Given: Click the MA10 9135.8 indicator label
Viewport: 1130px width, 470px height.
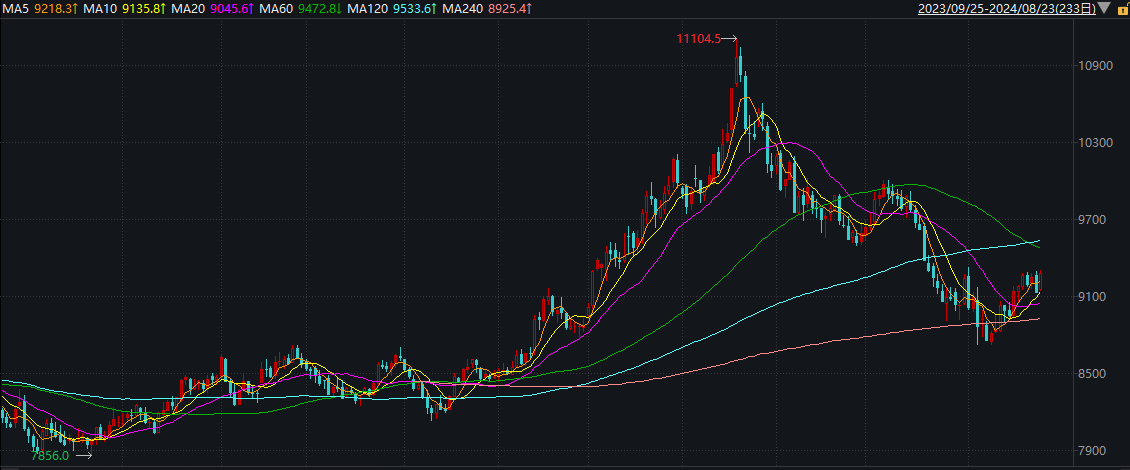Looking at the screenshot, I should pos(125,9).
